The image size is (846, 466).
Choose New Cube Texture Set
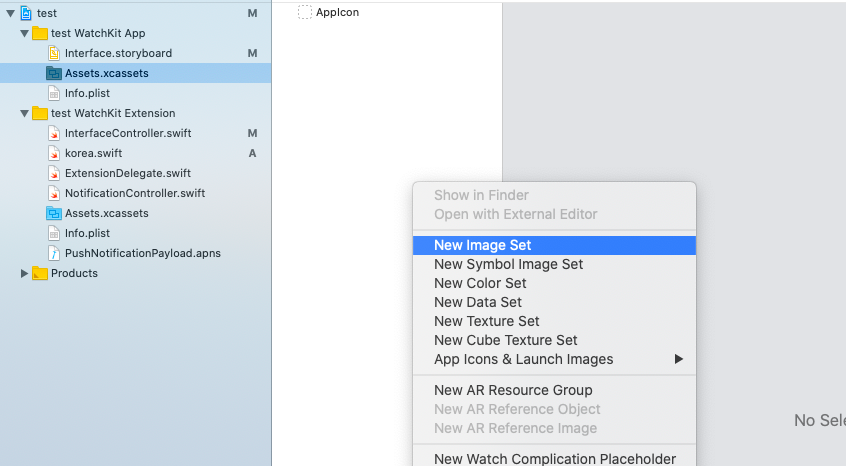554,340
